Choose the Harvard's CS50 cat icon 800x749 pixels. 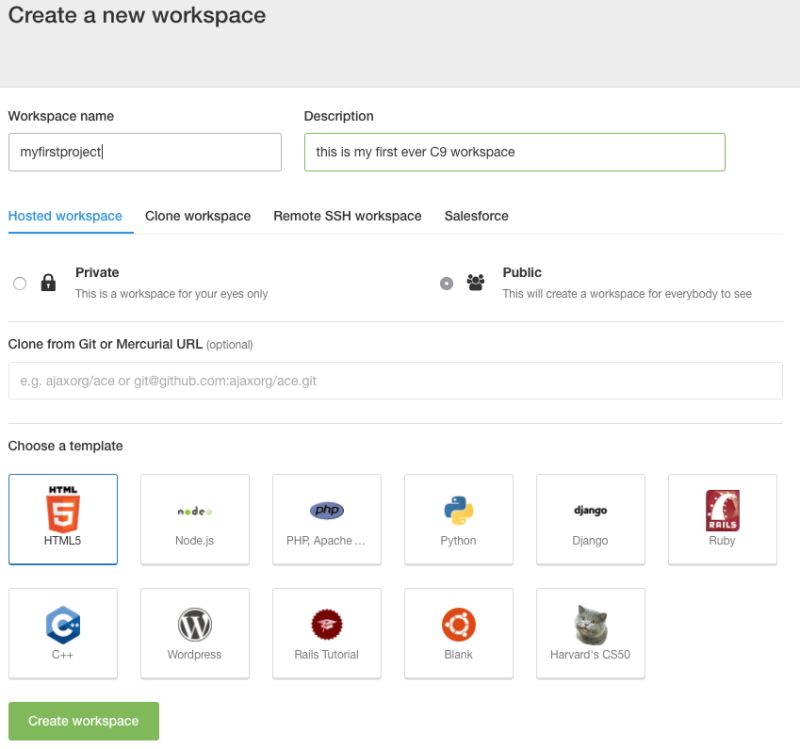click(590, 625)
